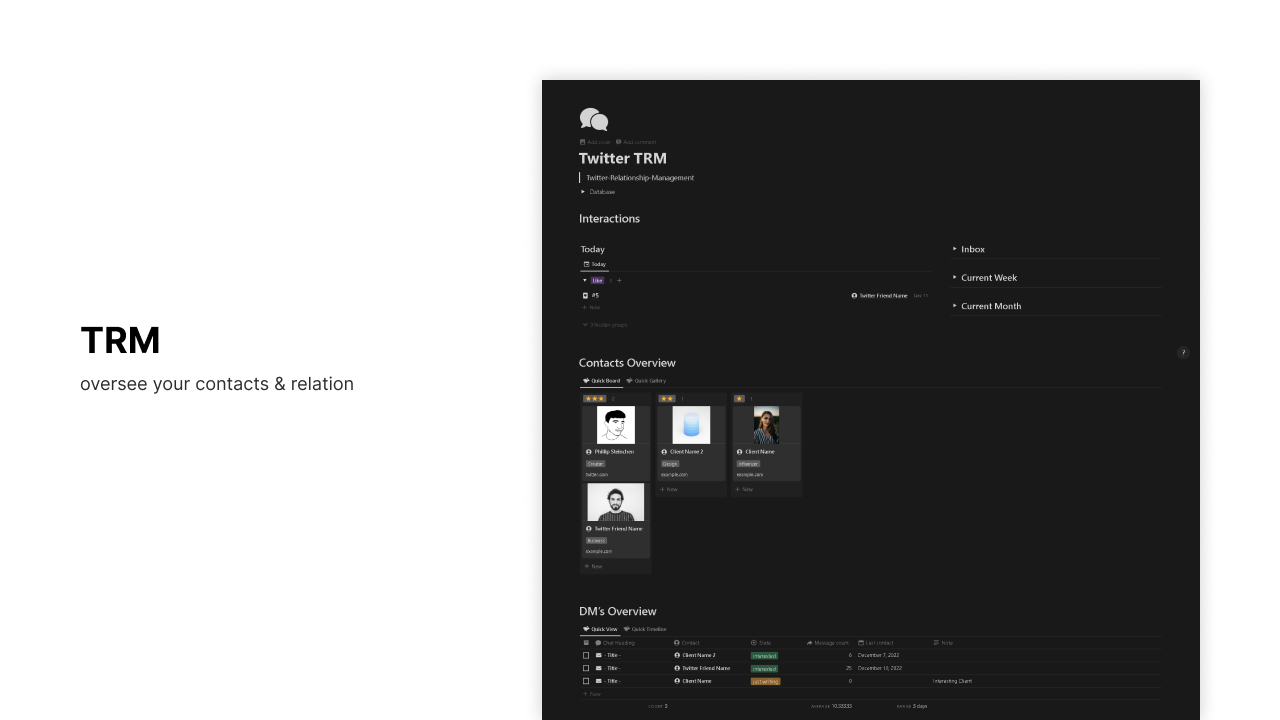Click the Note column header

point(943,643)
